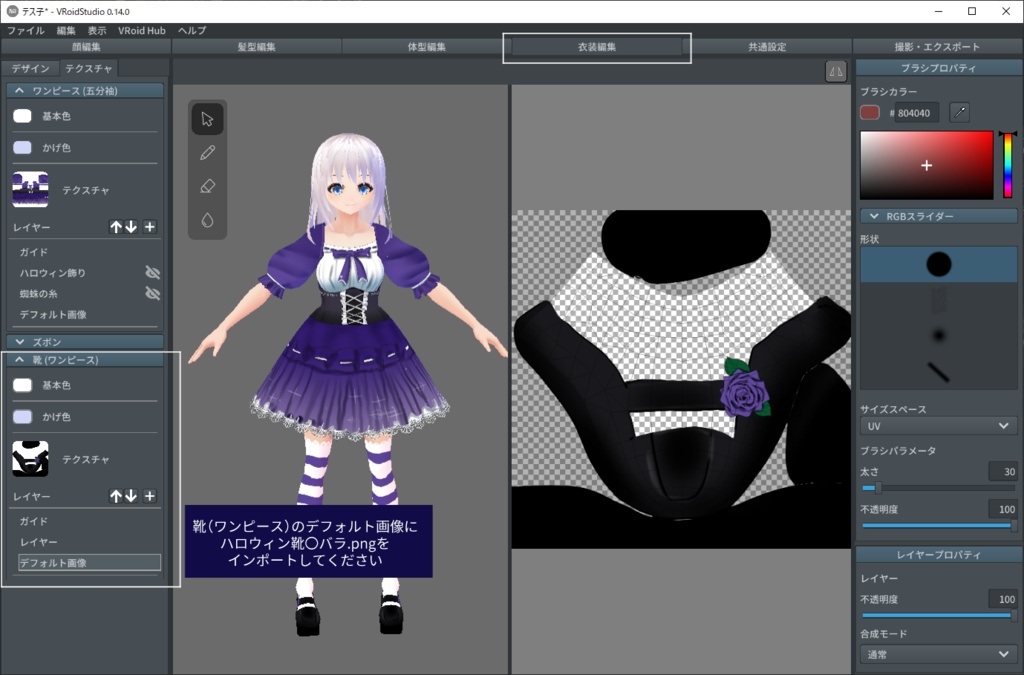The height and width of the screenshot is (675, 1024).
Task: Click the shoes texture thumbnail
Action: [31, 456]
